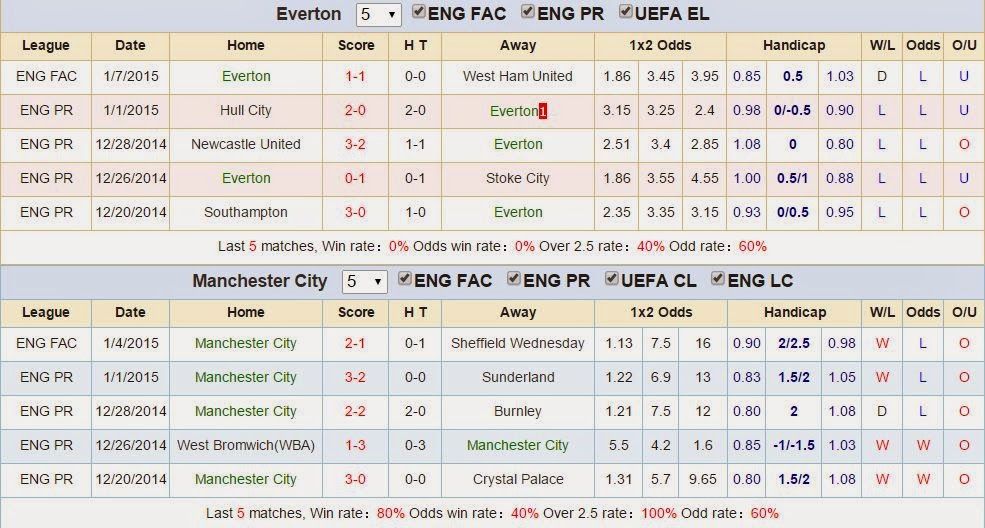Screen dimensions: 985x528
Task: Click the West Bromwich(WBA) team name
Action: click(x=246, y=445)
